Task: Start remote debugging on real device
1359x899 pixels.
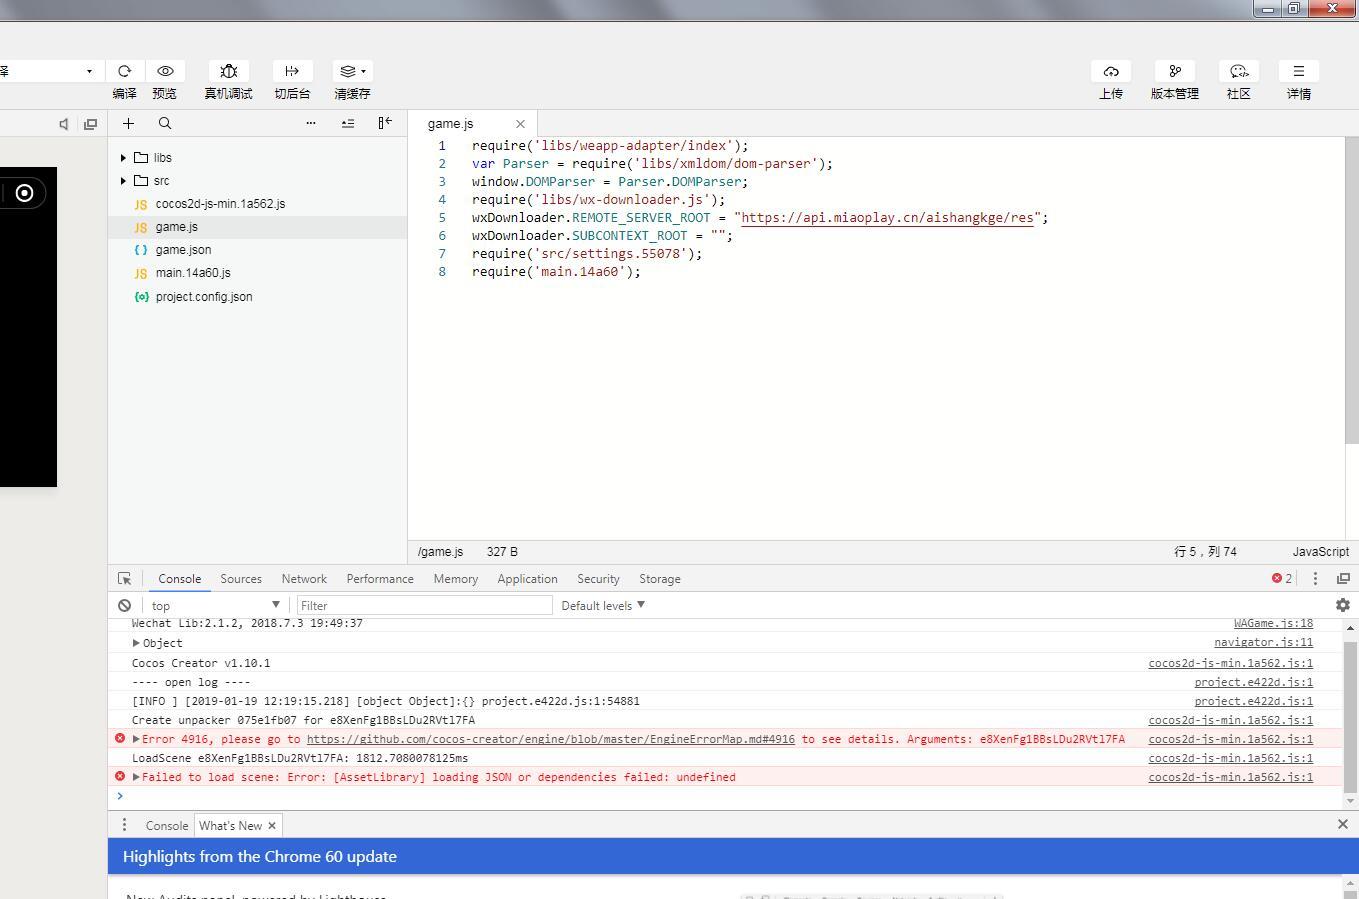Action: point(228,71)
